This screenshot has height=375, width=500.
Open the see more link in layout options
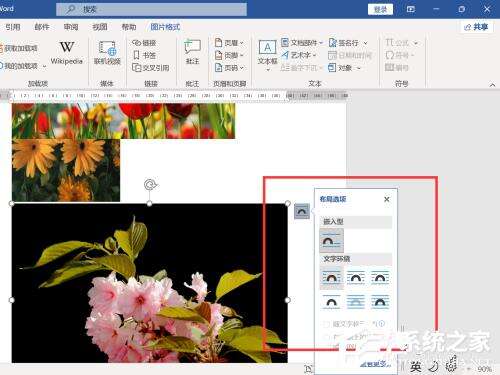[x=375, y=364]
